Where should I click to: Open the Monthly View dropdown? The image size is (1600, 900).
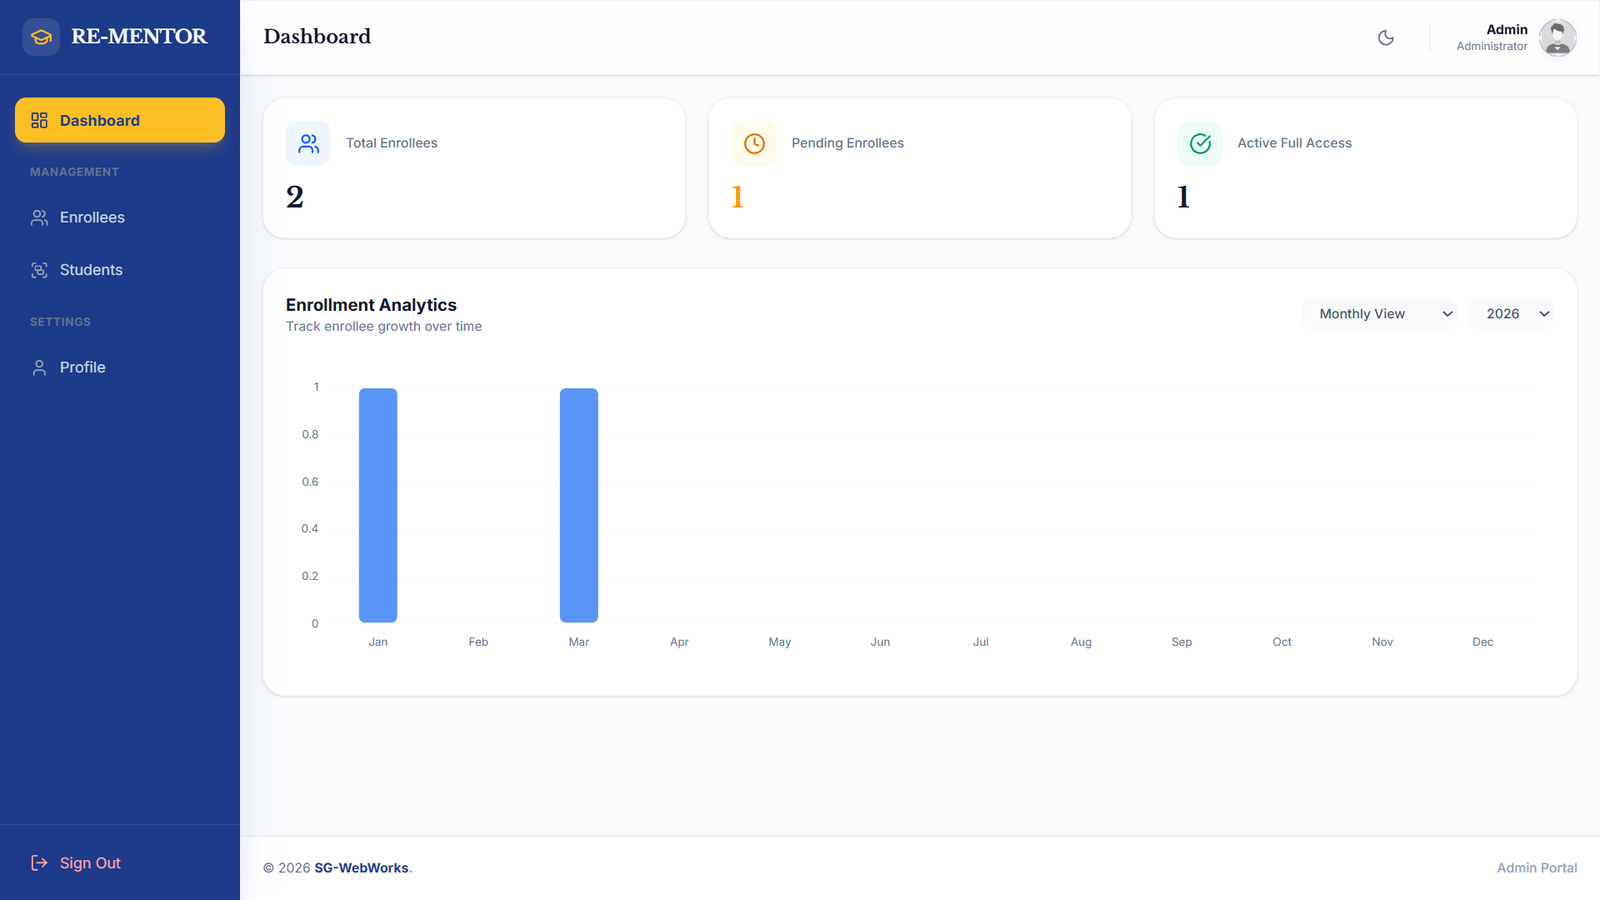[x=1379, y=314]
